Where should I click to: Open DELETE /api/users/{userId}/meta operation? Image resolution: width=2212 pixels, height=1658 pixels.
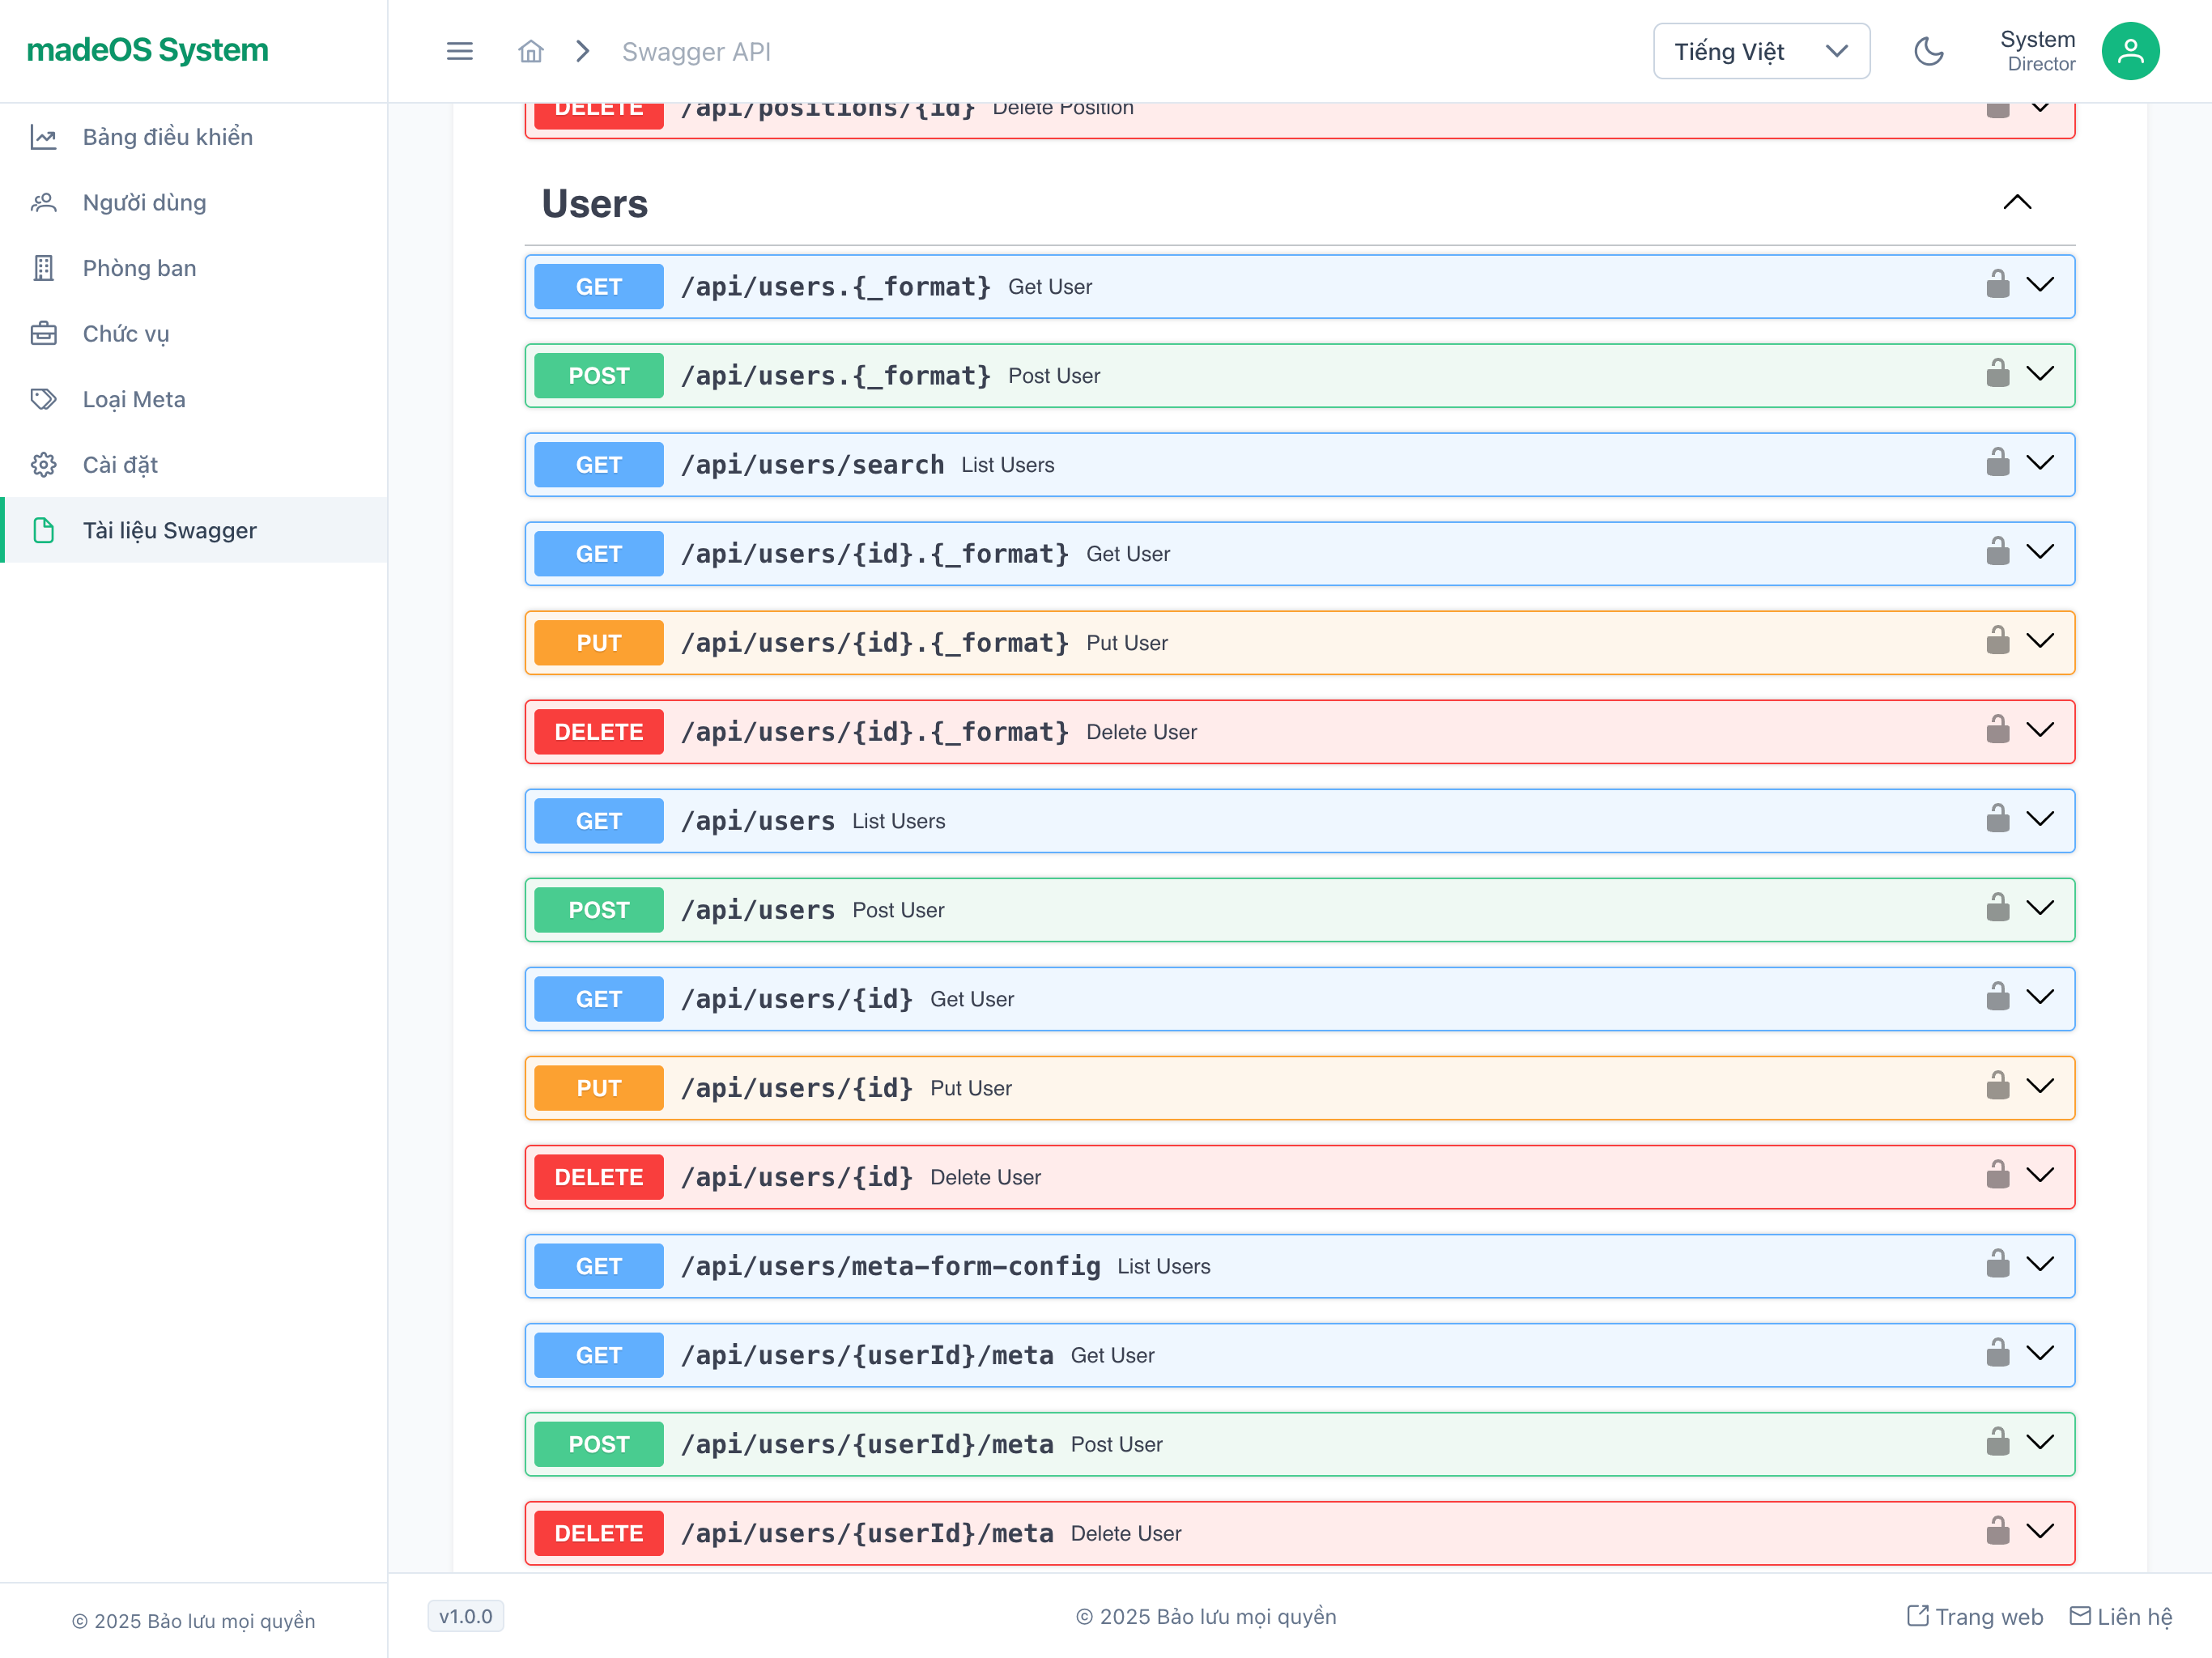tap(1299, 1533)
